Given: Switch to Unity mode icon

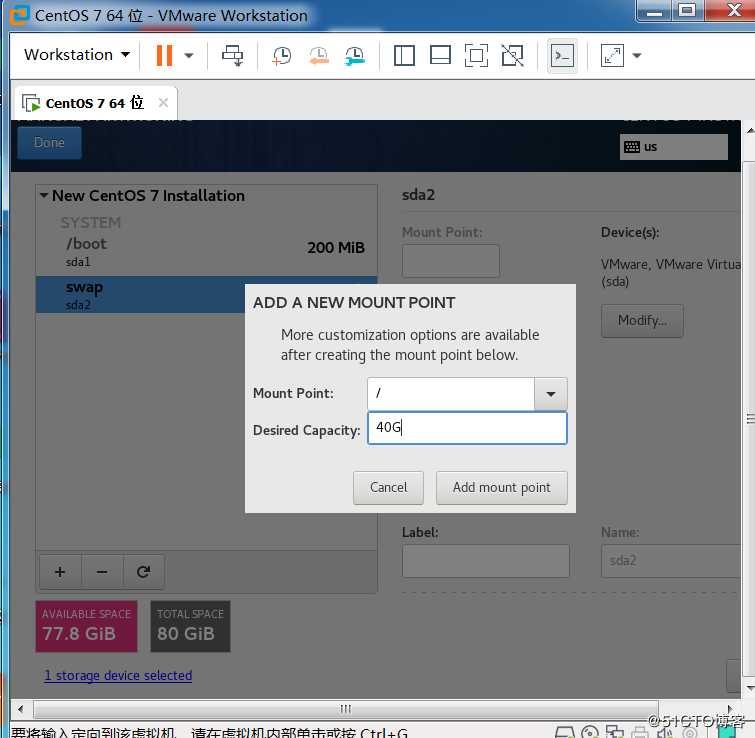Looking at the screenshot, I should click(x=512, y=55).
